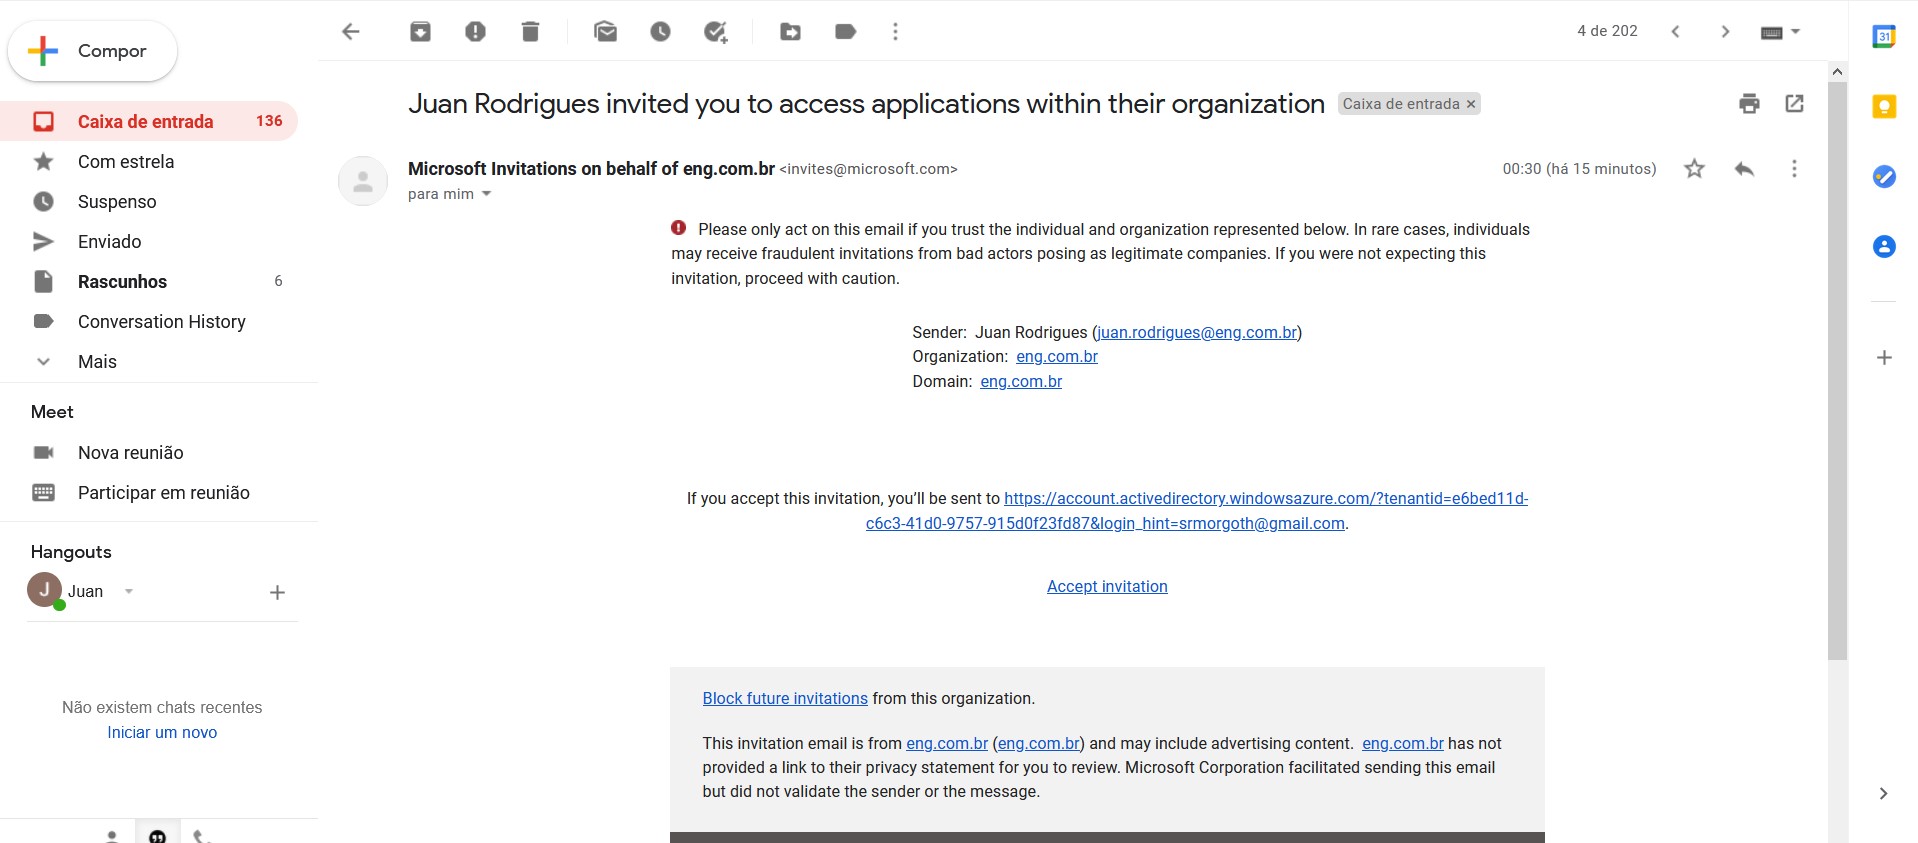The width and height of the screenshot is (1918, 843).
Task: Open Caixa de entrada folder
Action: (149, 121)
